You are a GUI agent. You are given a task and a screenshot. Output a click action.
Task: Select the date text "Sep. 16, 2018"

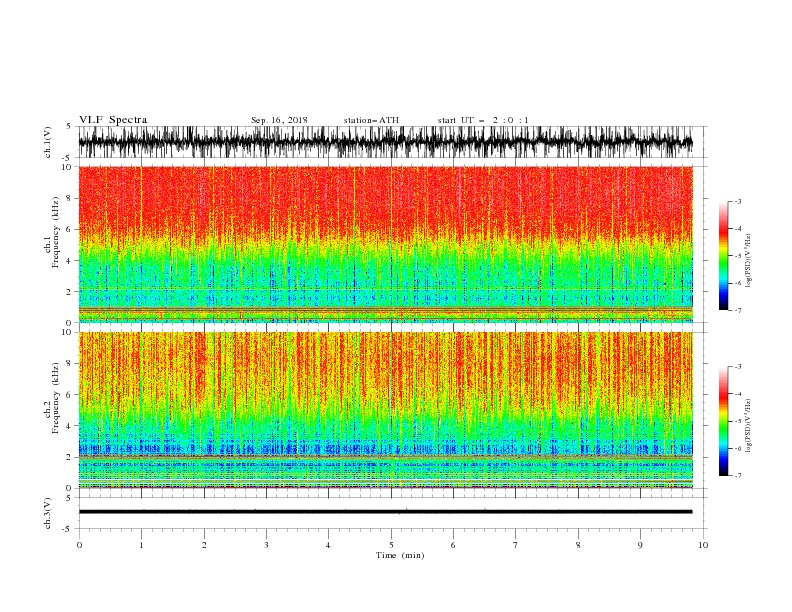point(279,120)
